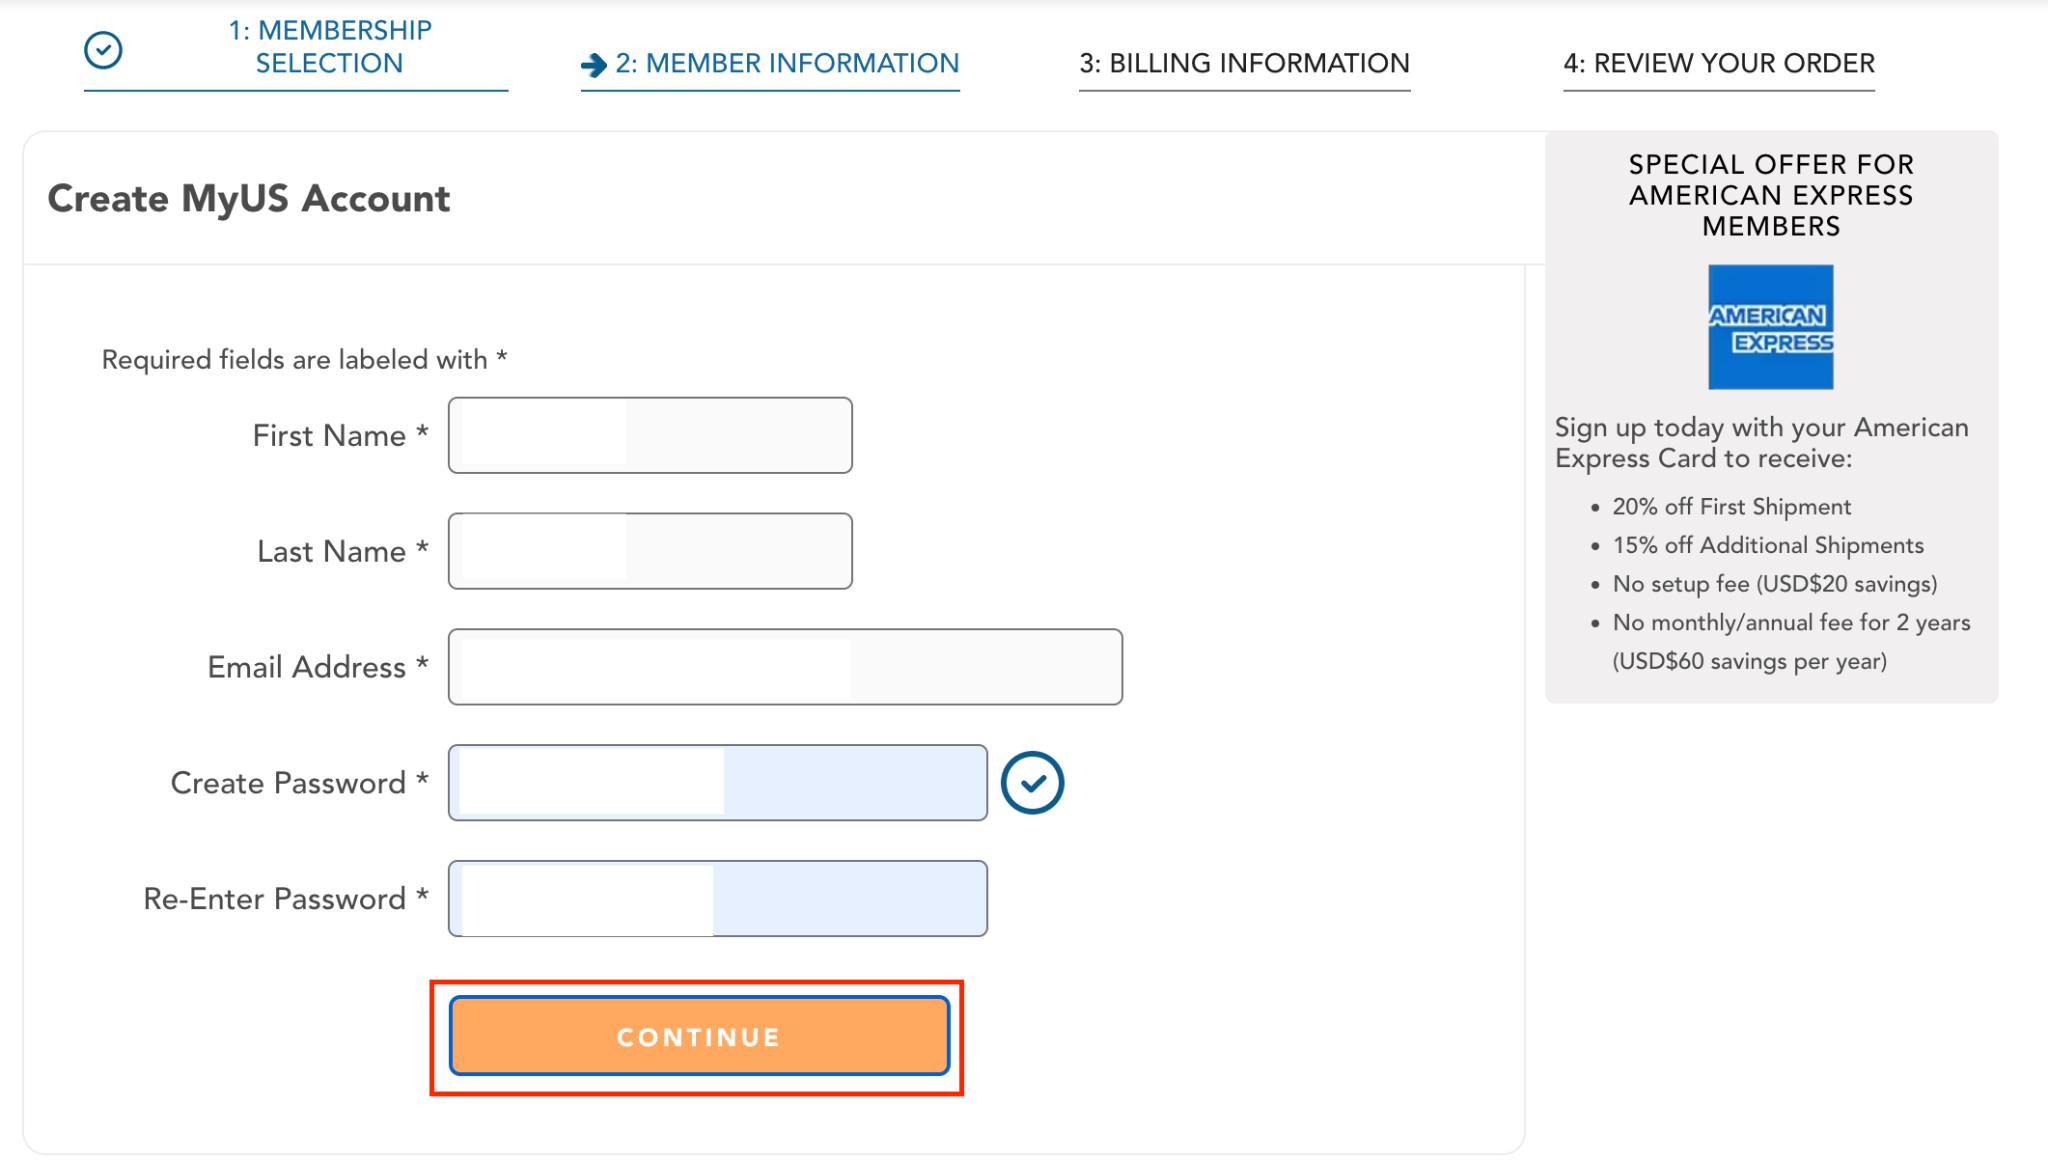This screenshot has height=1170, width=2048.
Task: Click the Create MyUS Account heading
Action: coord(249,199)
